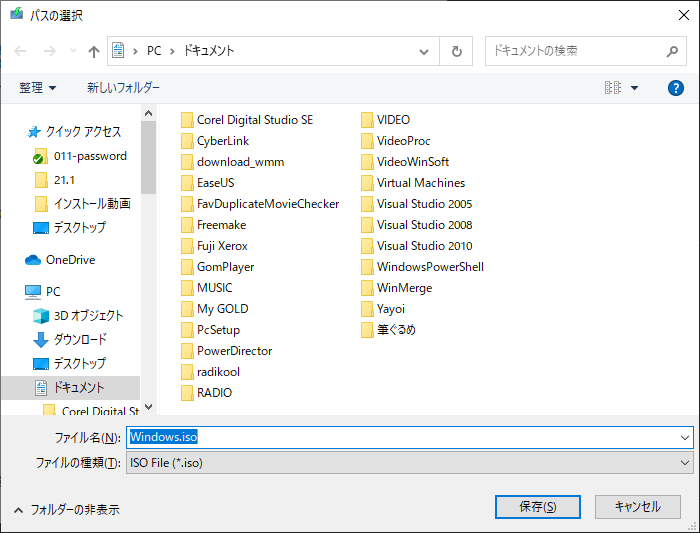Select the Corel Digital Studio SE folder icon
The height and width of the screenshot is (533, 700).
click(187, 120)
